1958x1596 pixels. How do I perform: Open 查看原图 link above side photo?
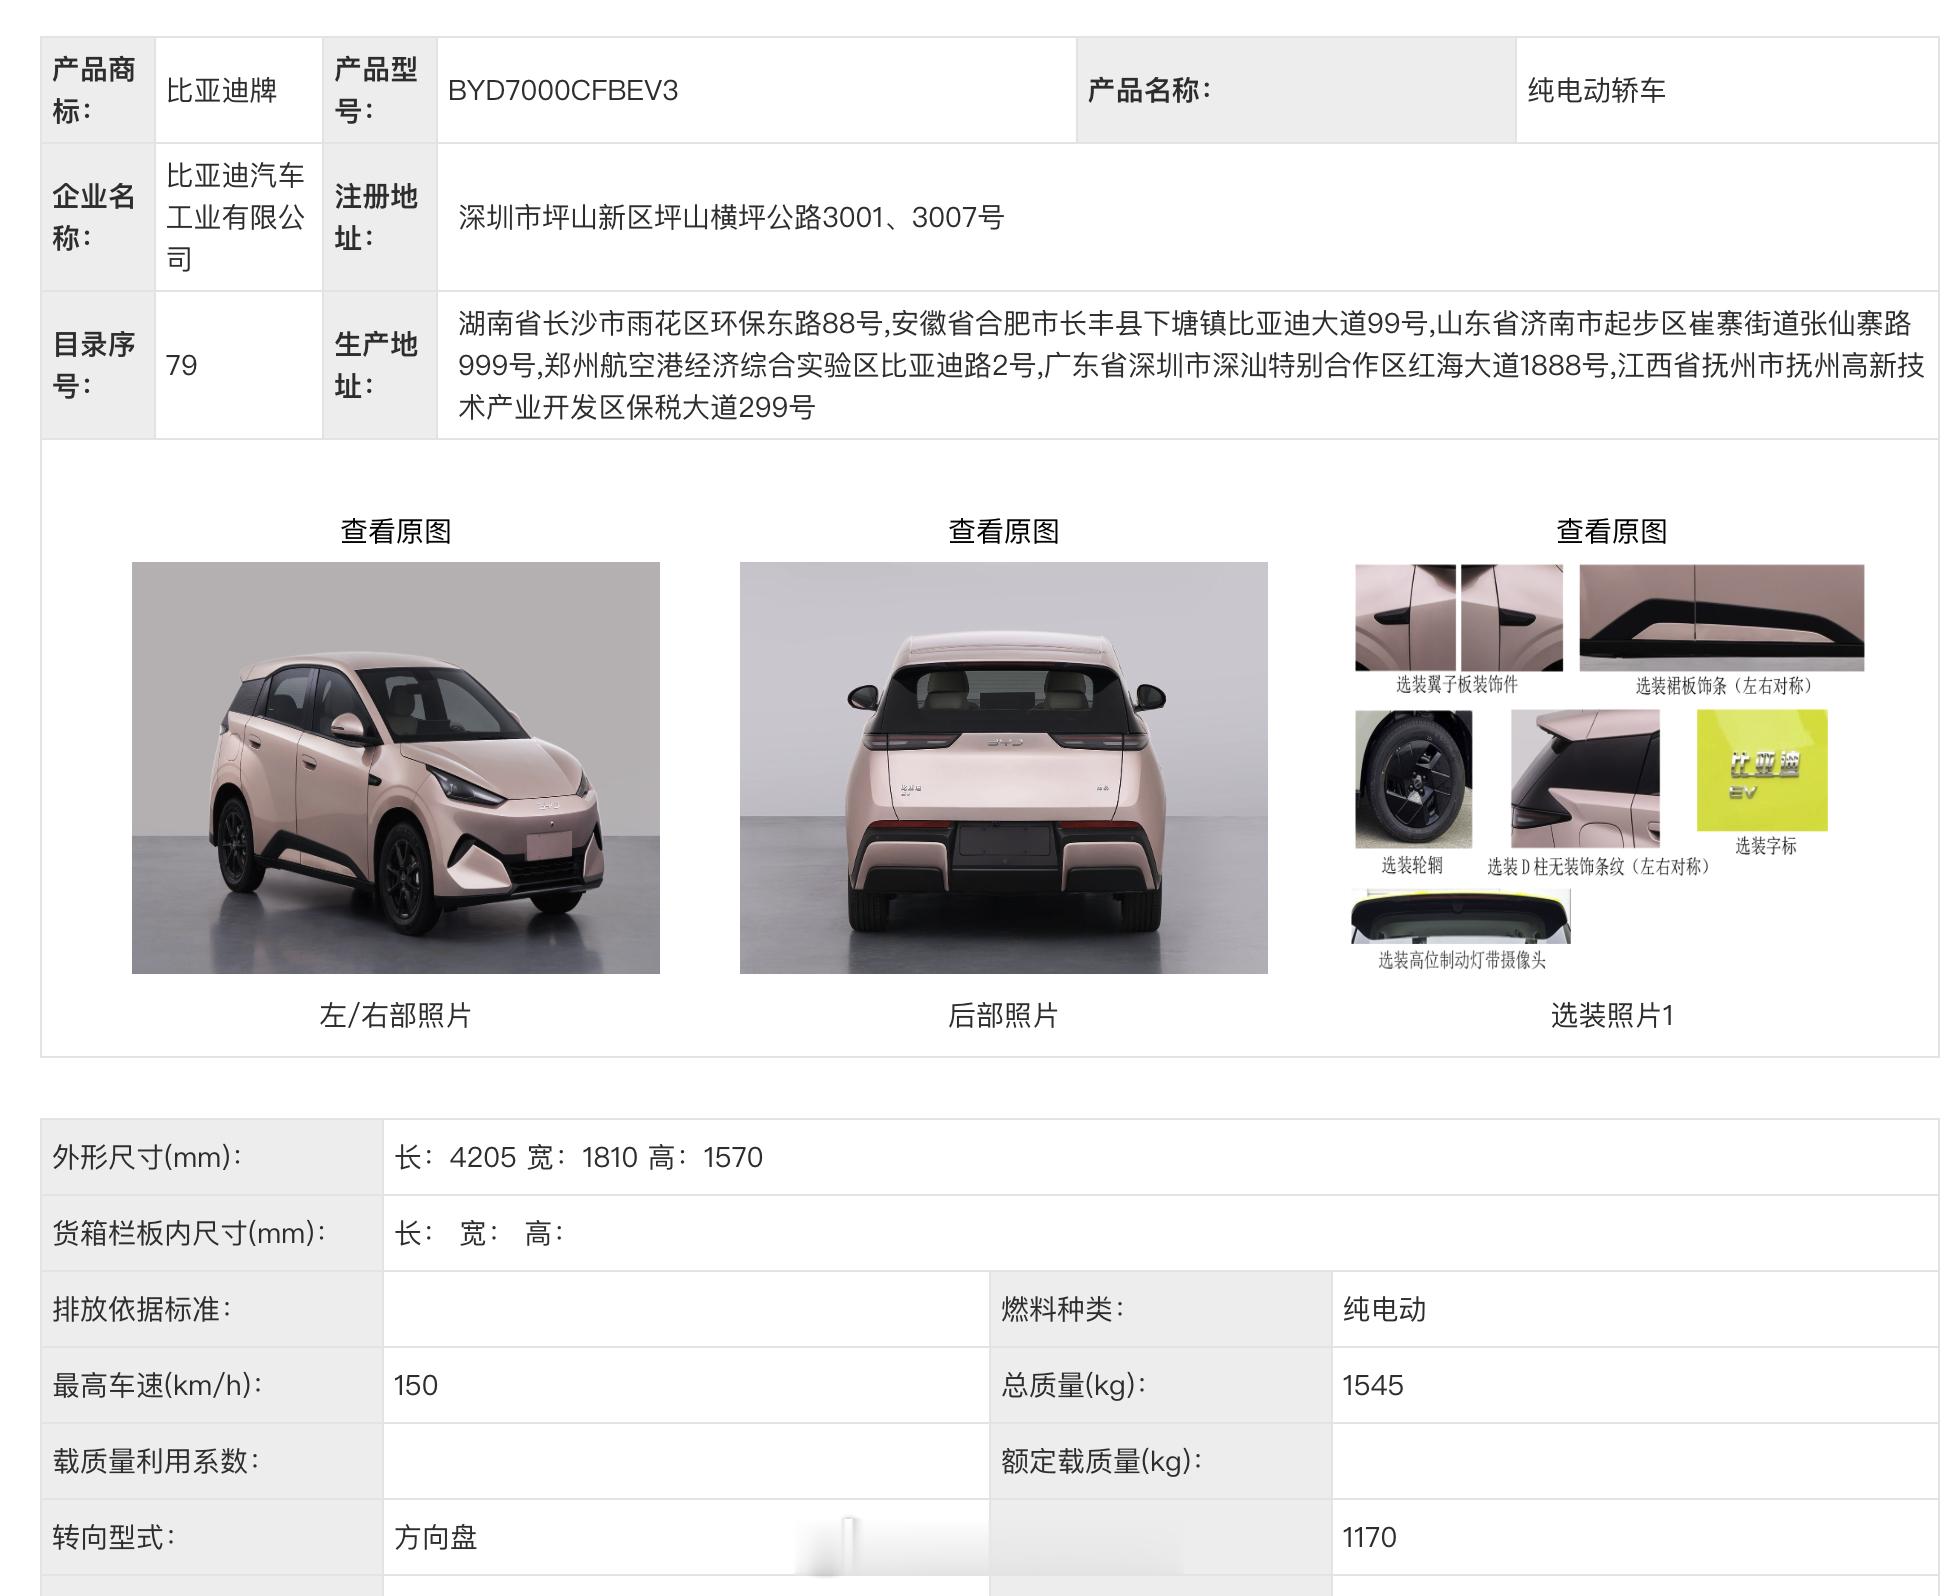click(x=395, y=531)
